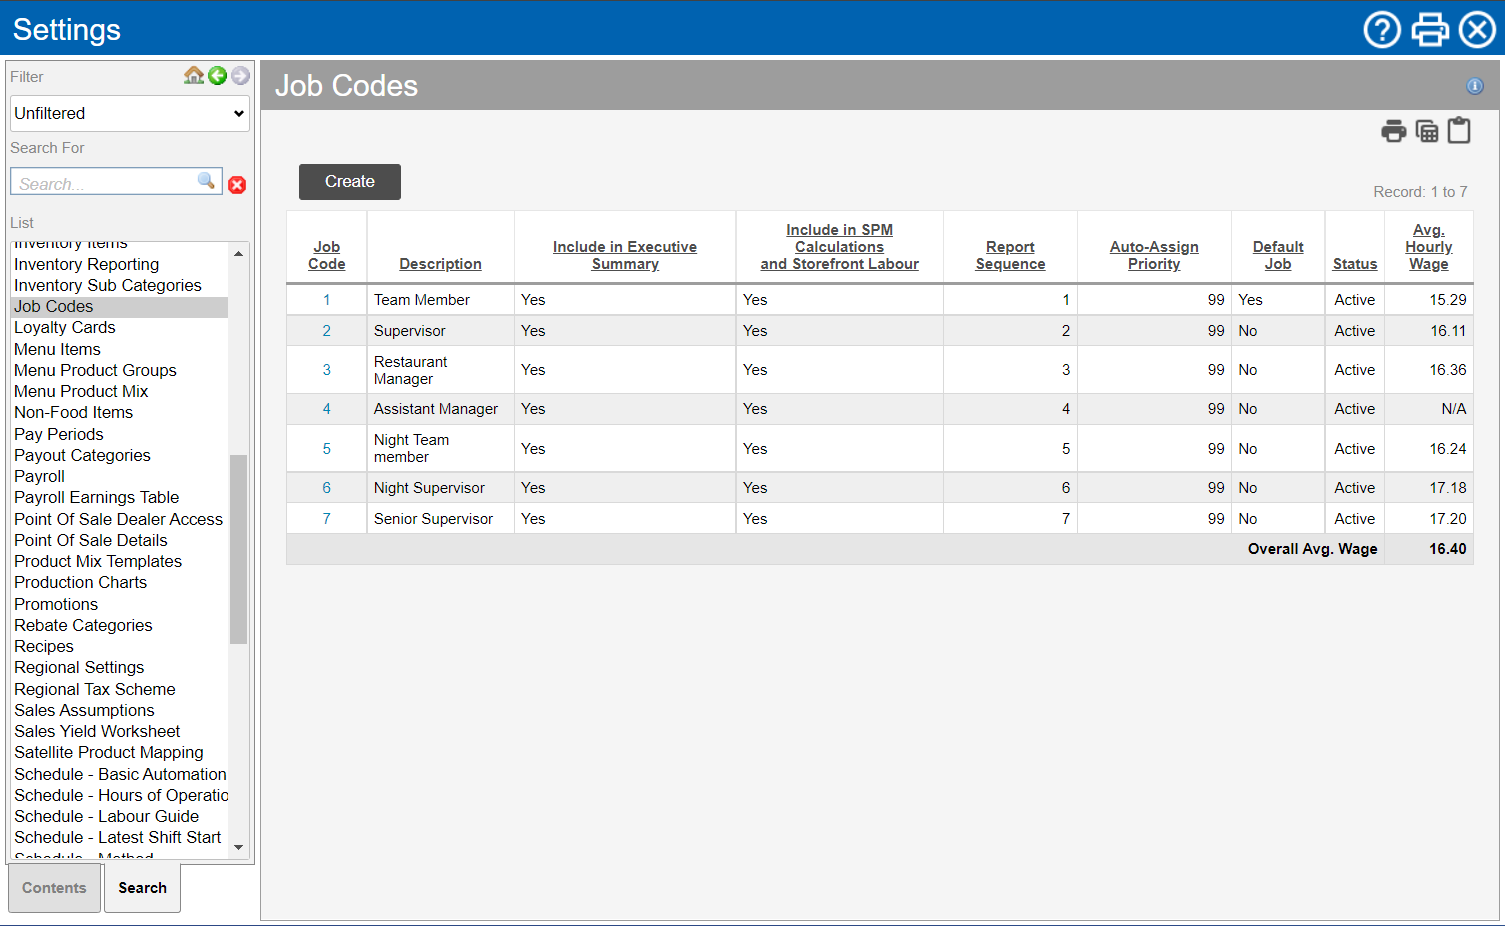Select Payroll Earnings Table in the list

coord(97,497)
